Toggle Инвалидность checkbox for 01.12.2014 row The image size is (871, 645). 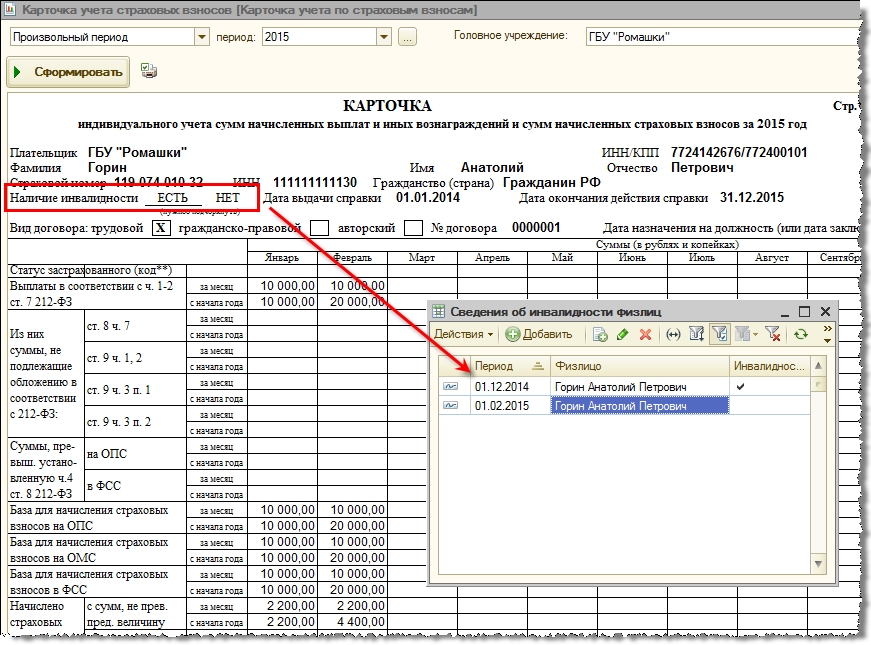[x=740, y=386]
